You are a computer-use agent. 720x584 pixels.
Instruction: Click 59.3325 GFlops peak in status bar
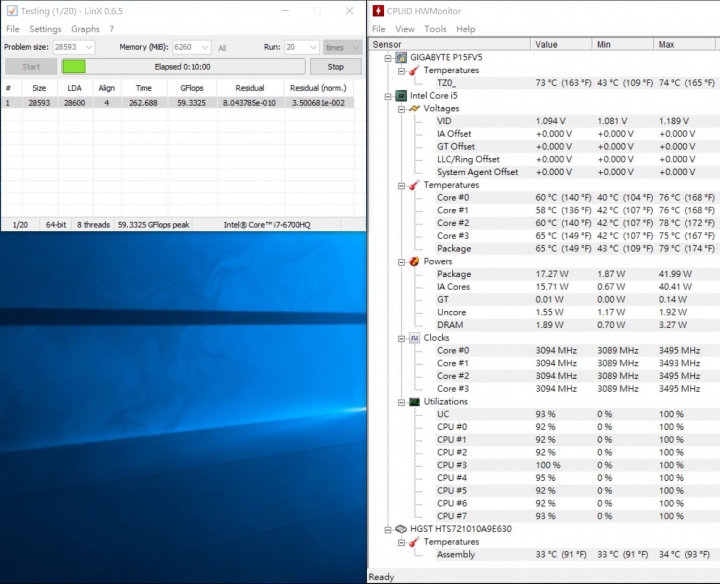coord(153,225)
